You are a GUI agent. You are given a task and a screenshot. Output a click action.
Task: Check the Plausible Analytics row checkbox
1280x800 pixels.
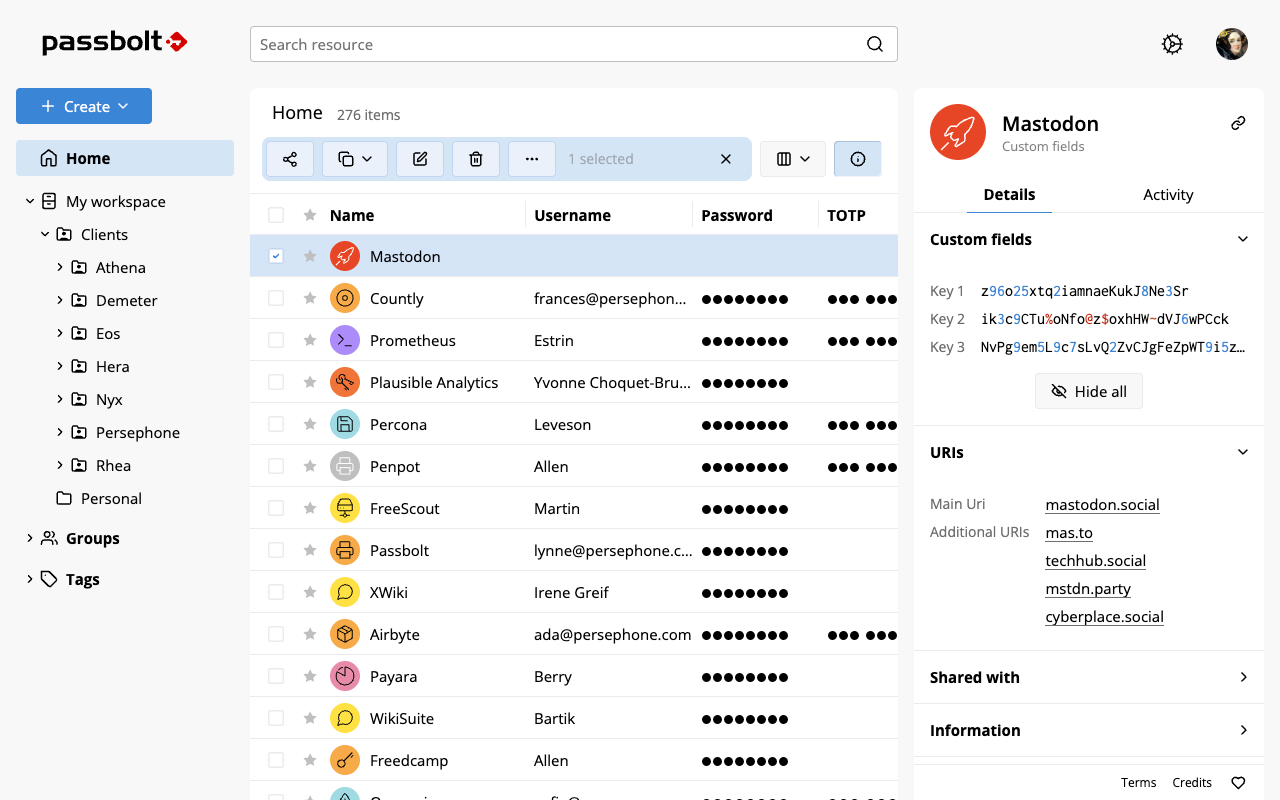276,382
